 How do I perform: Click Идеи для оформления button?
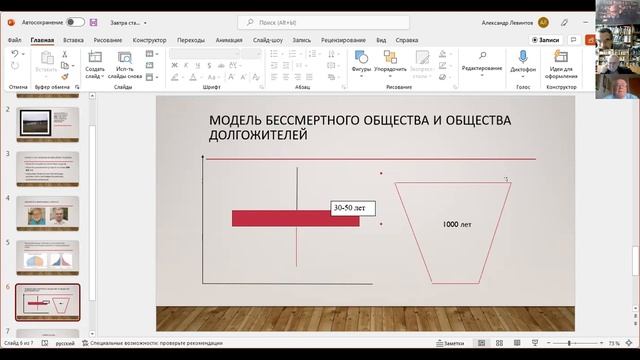click(561, 64)
